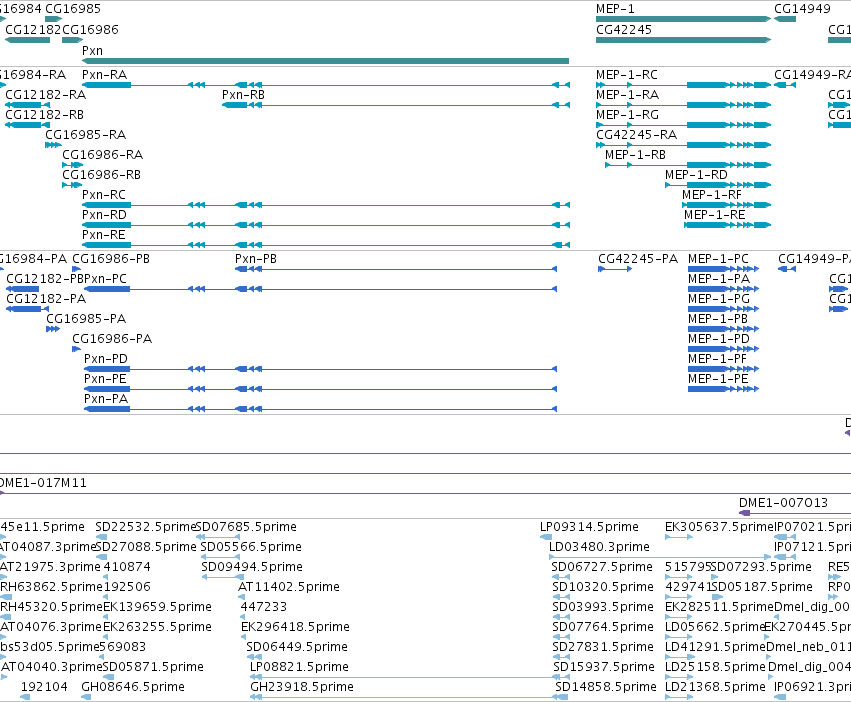Open the CG16986 gene label
The image size is (851, 702).
90,29
